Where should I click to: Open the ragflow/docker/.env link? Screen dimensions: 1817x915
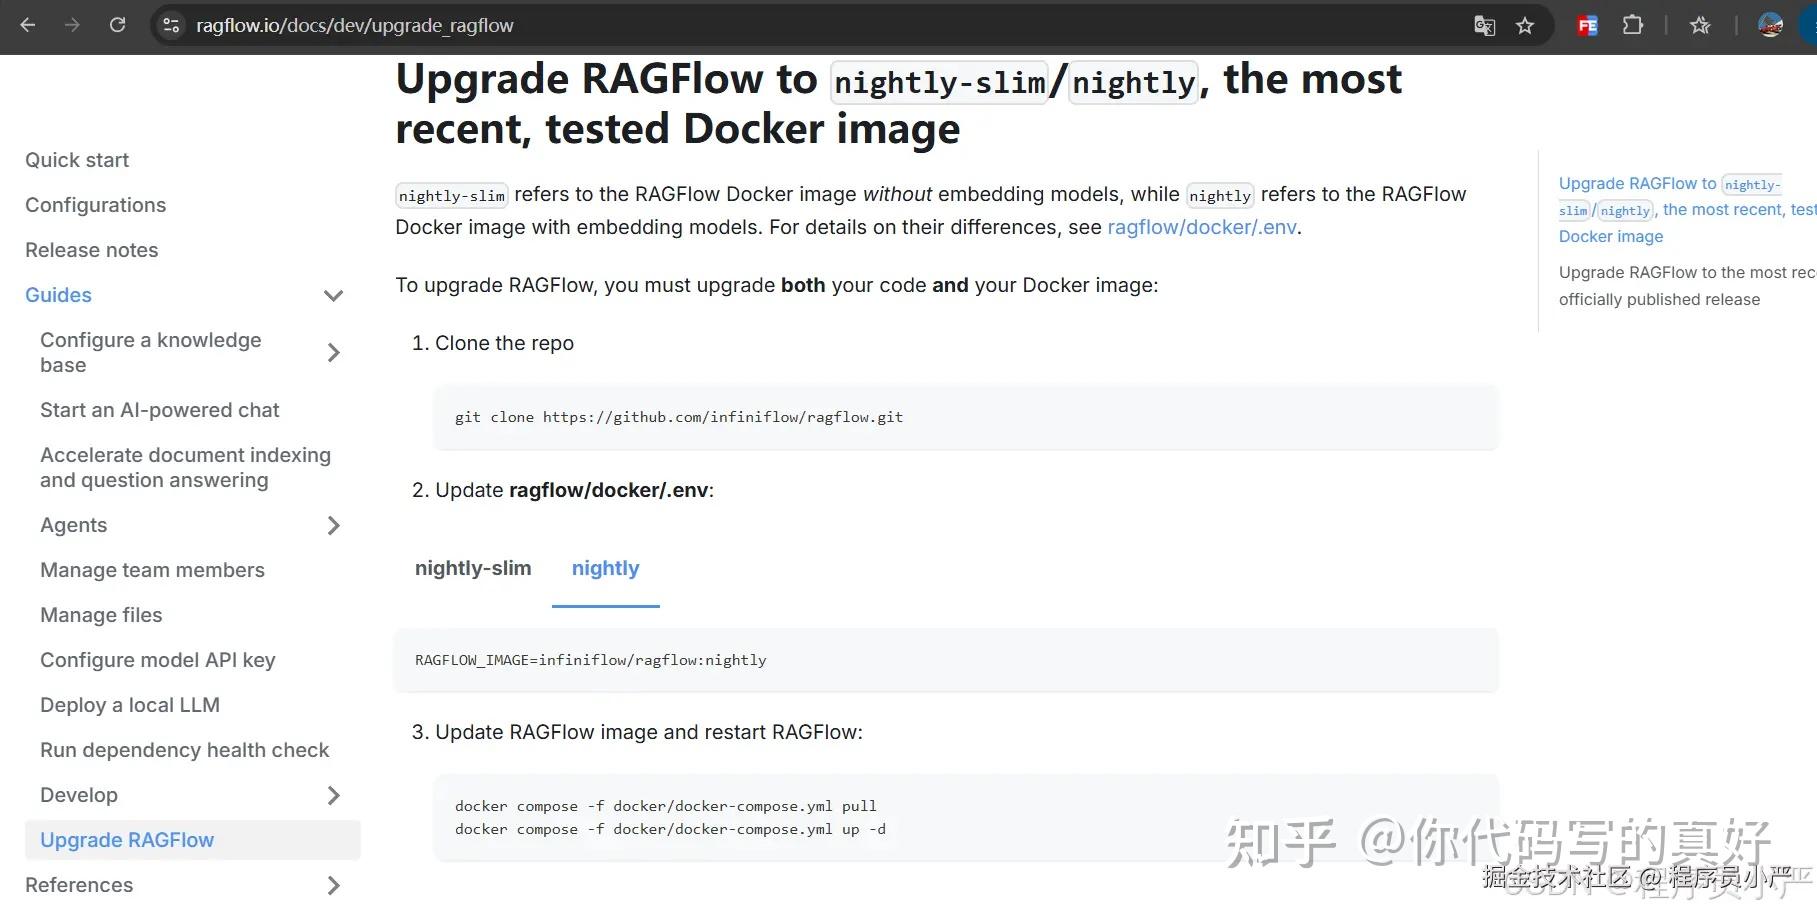click(x=1201, y=227)
